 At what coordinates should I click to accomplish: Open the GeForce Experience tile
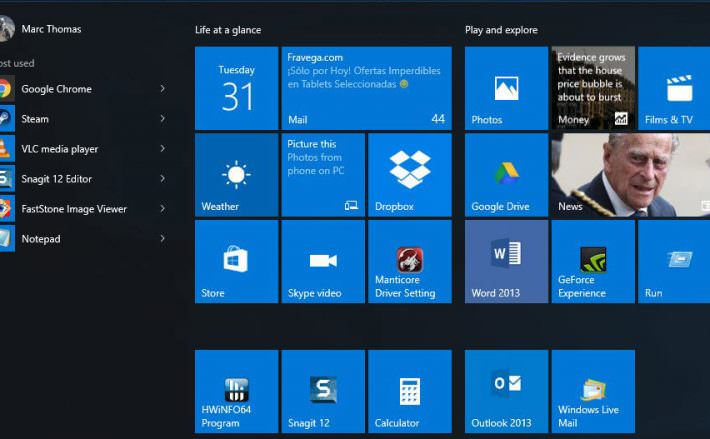point(593,262)
